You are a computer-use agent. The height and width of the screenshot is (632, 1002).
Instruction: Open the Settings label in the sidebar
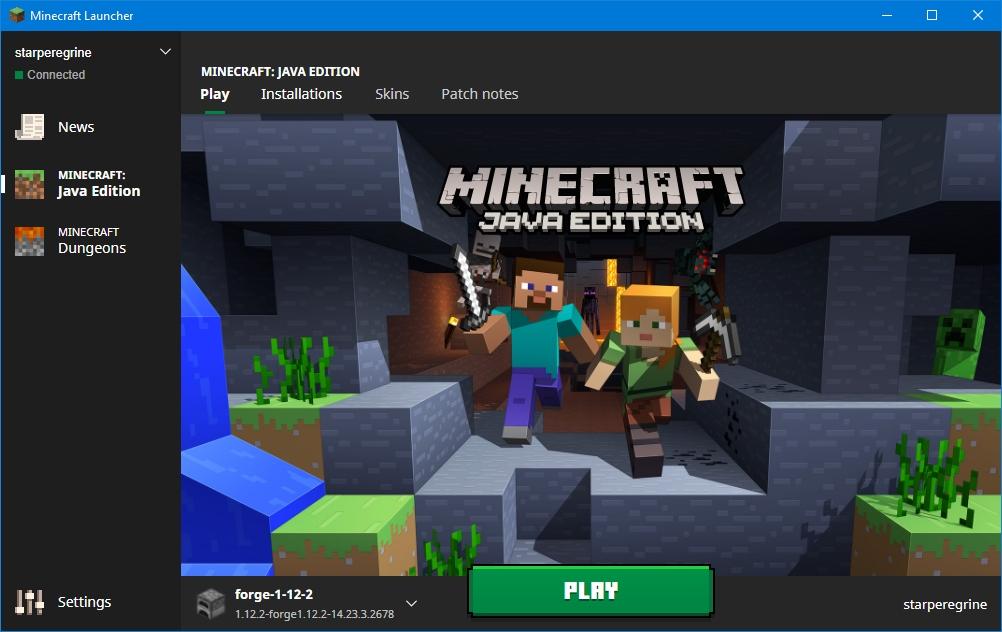84,602
